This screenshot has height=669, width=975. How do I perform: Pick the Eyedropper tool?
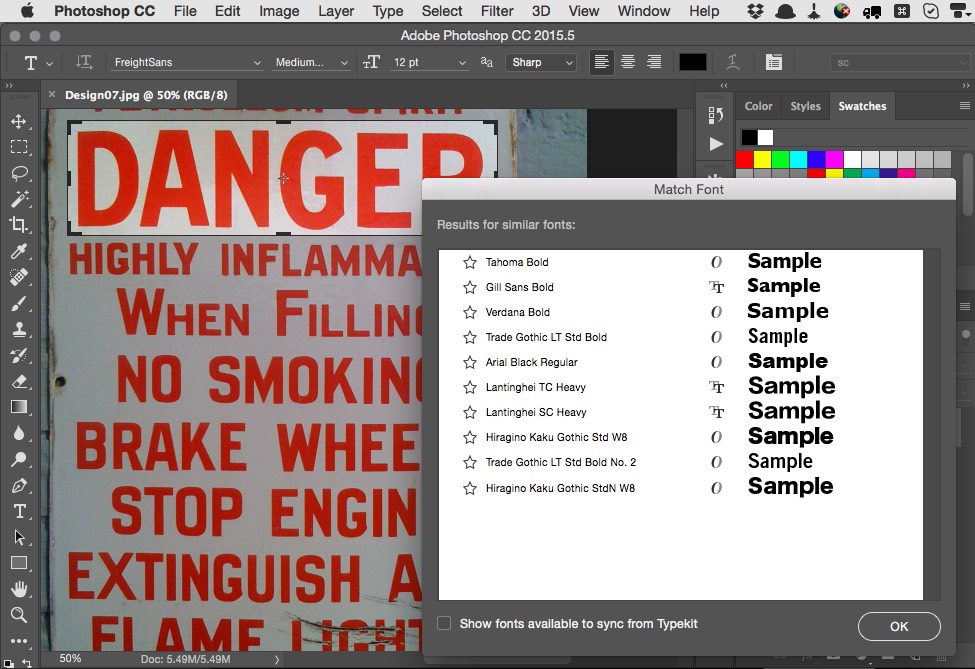coord(18,251)
